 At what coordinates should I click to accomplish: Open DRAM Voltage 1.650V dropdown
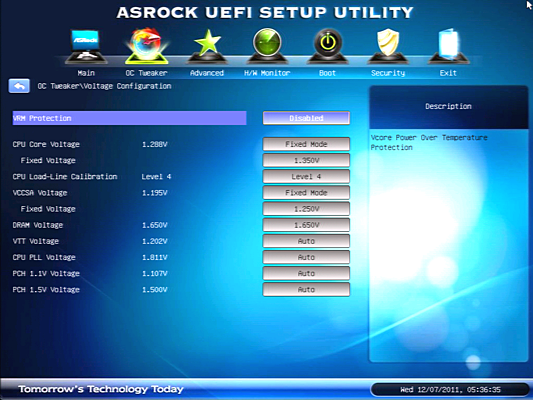(306, 225)
